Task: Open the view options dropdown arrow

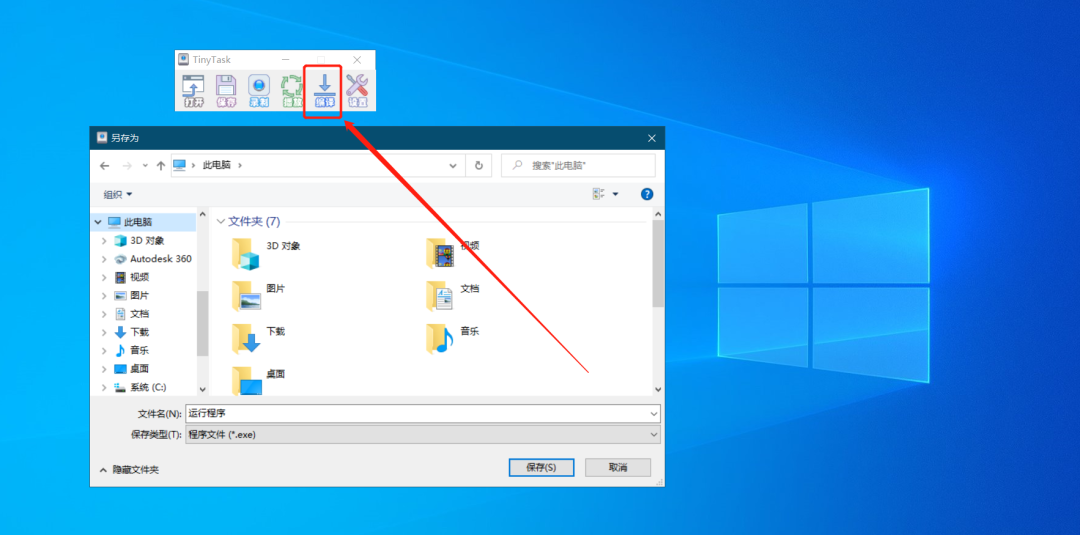Action: [616, 194]
